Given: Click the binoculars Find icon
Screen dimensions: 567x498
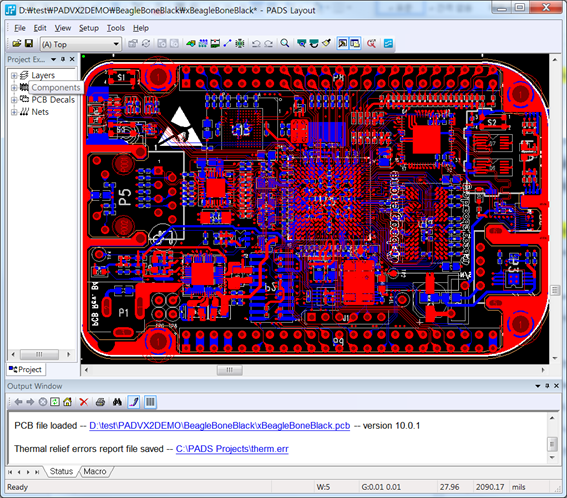Looking at the screenshot, I should coord(117,402).
